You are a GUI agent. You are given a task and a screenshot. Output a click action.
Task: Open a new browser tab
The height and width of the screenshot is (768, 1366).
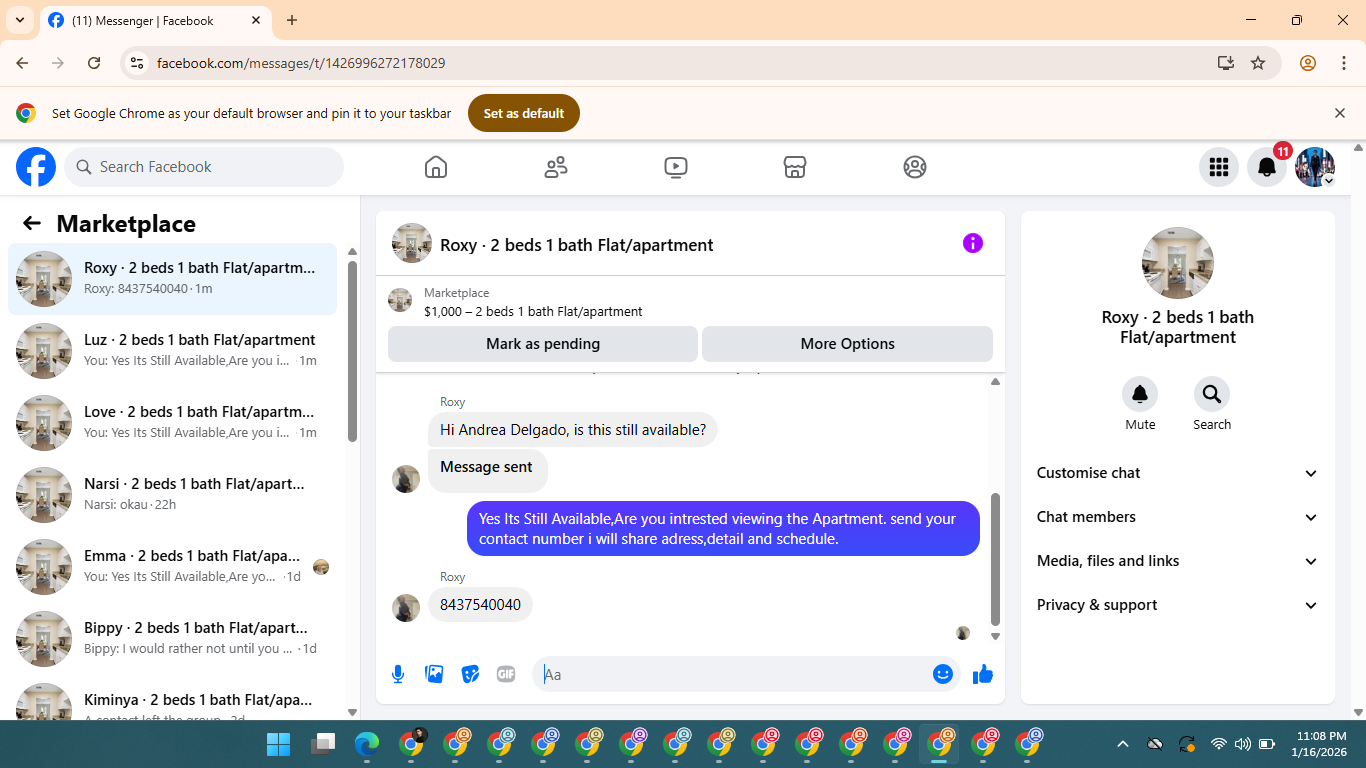coord(292,20)
